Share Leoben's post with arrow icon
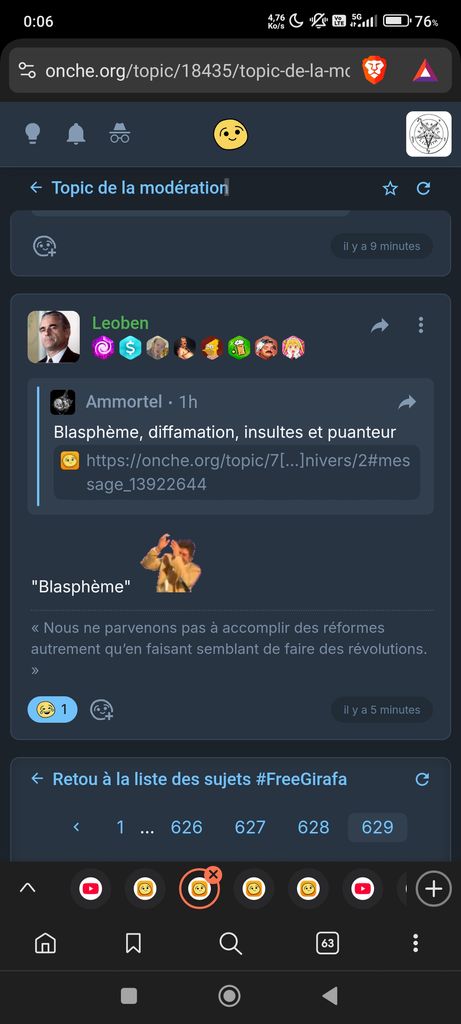461x1024 pixels. 379,325
